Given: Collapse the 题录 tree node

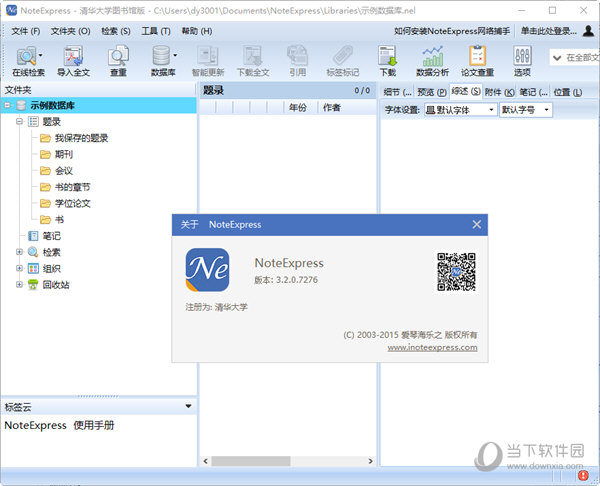Looking at the screenshot, I should [19, 121].
